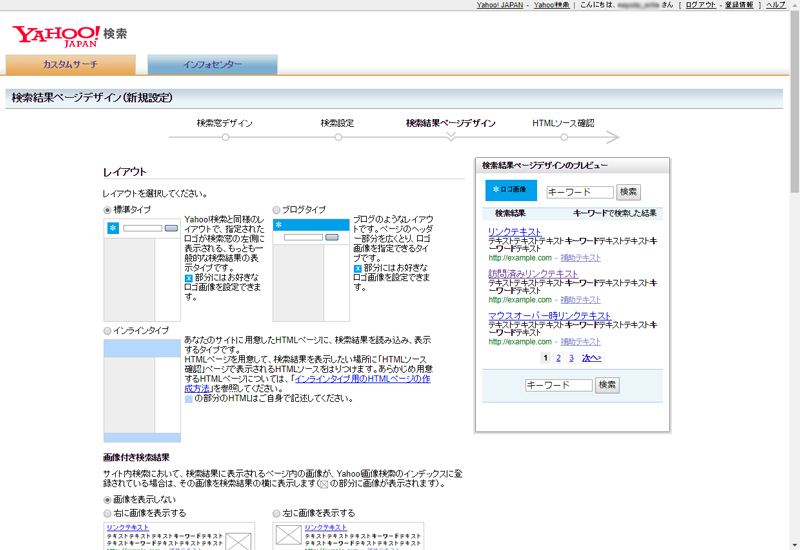Click the vertical scrollbar thumb

pos(795,101)
